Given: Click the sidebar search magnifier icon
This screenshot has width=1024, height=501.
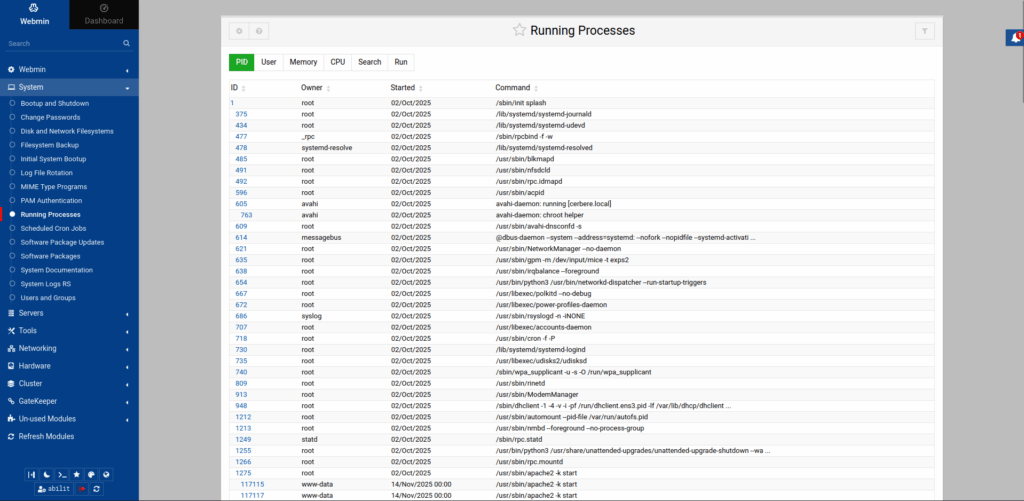Looking at the screenshot, I should (x=127, y=44).
